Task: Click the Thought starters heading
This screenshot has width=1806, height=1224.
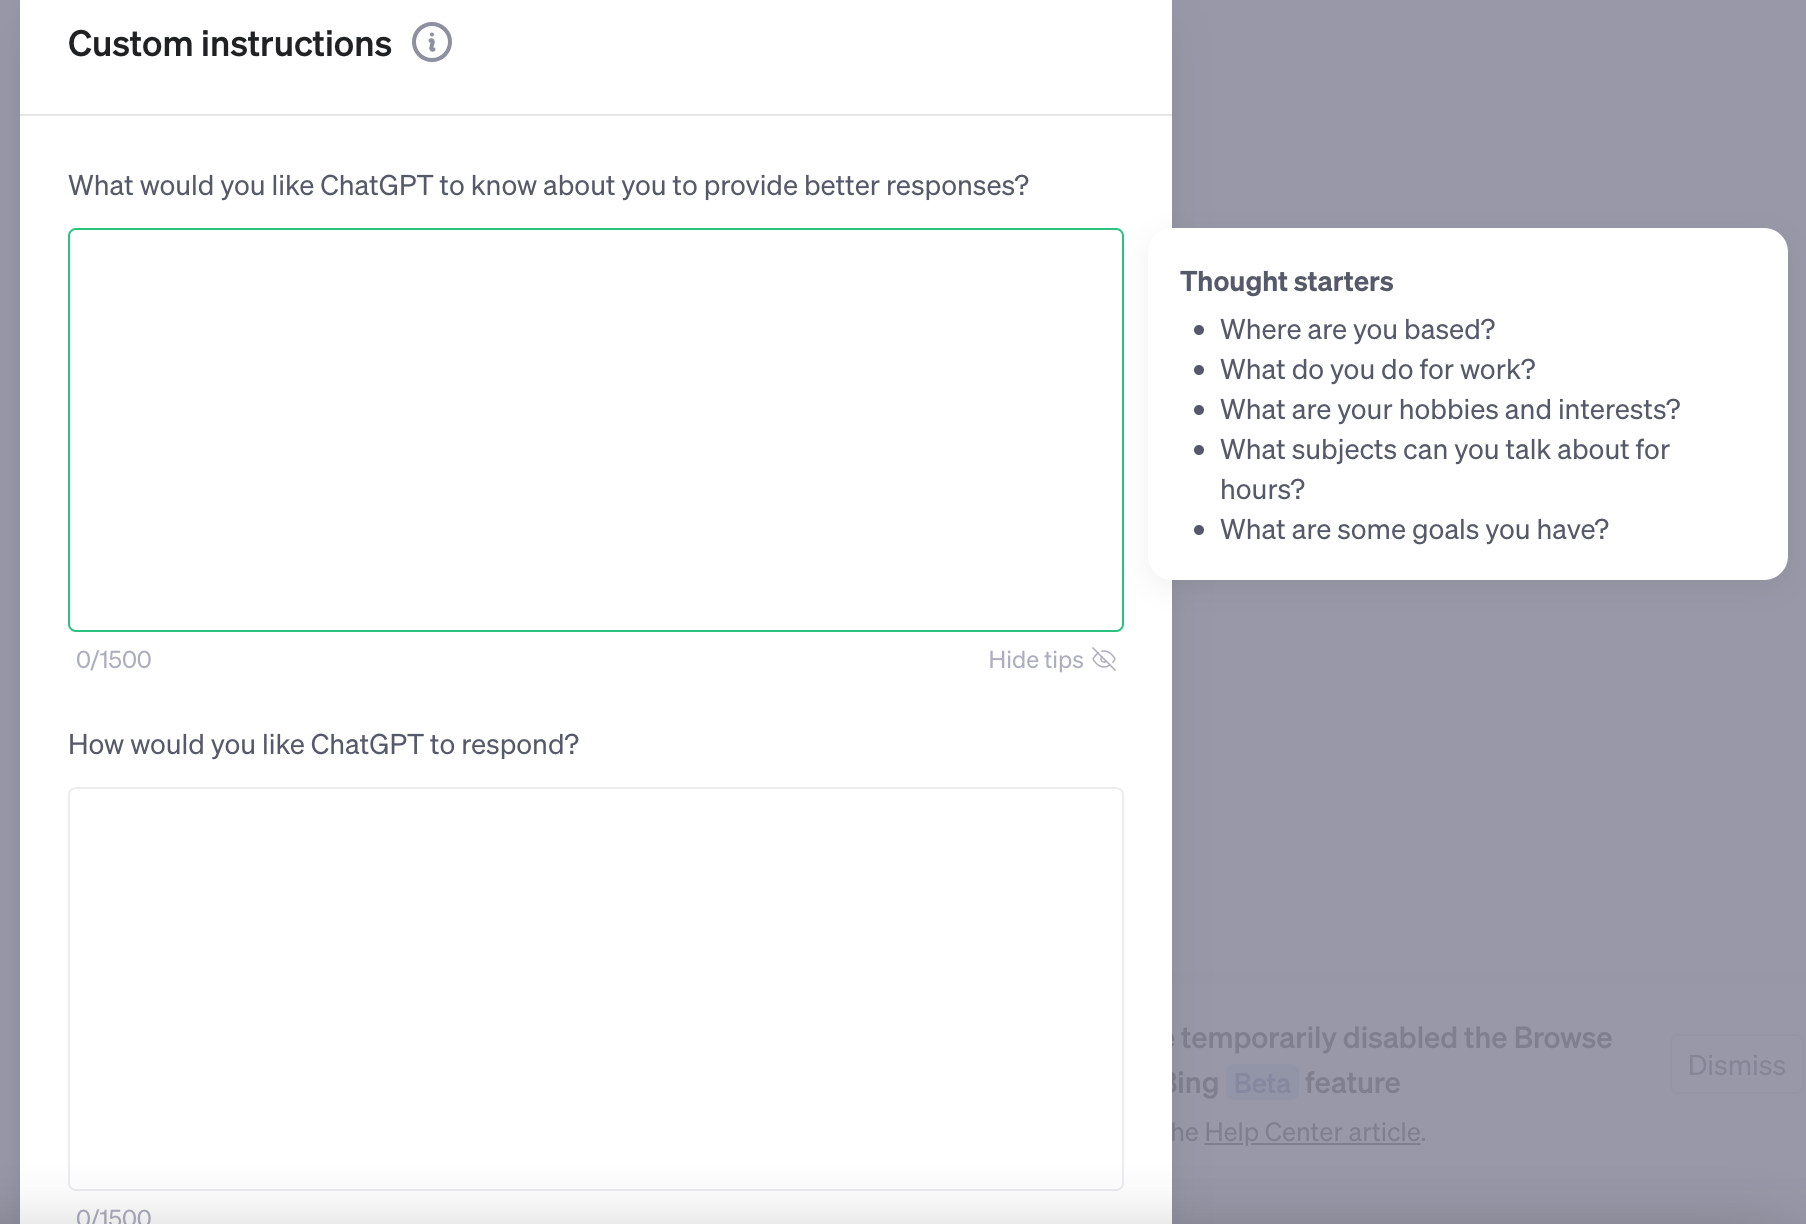Action: point(1286,282)
